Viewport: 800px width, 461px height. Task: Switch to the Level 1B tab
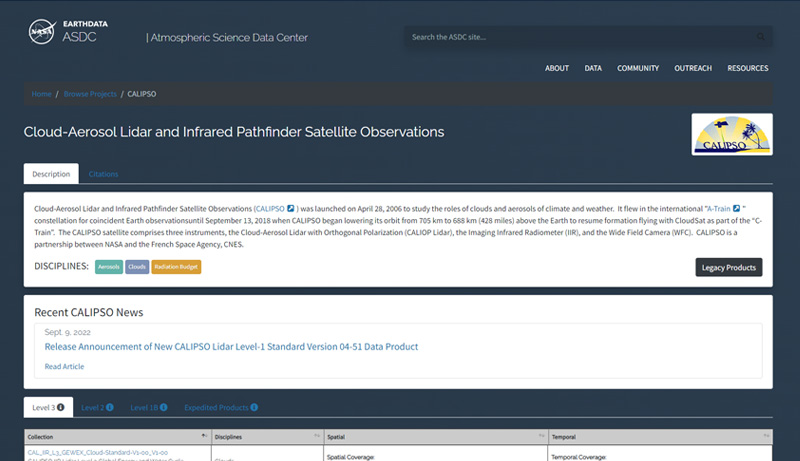pyautogui.click(x=148, y=407)
